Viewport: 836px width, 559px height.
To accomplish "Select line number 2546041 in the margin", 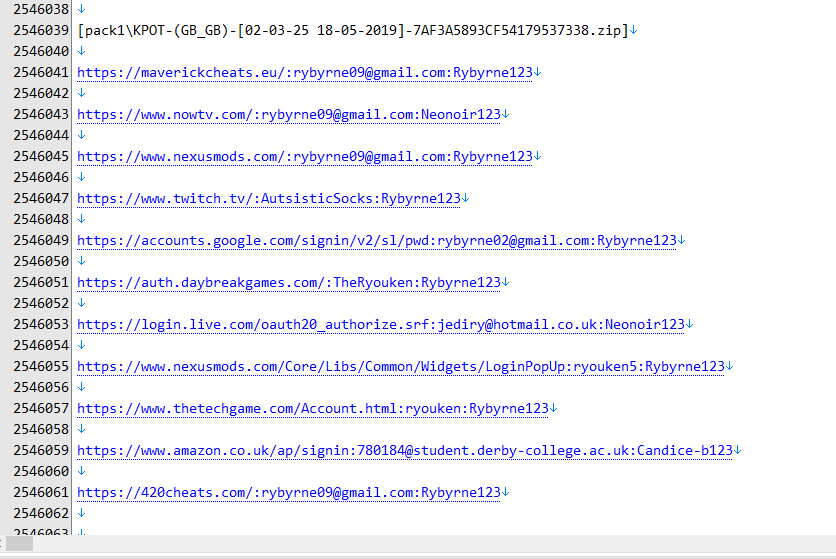I will pos(41,73).
